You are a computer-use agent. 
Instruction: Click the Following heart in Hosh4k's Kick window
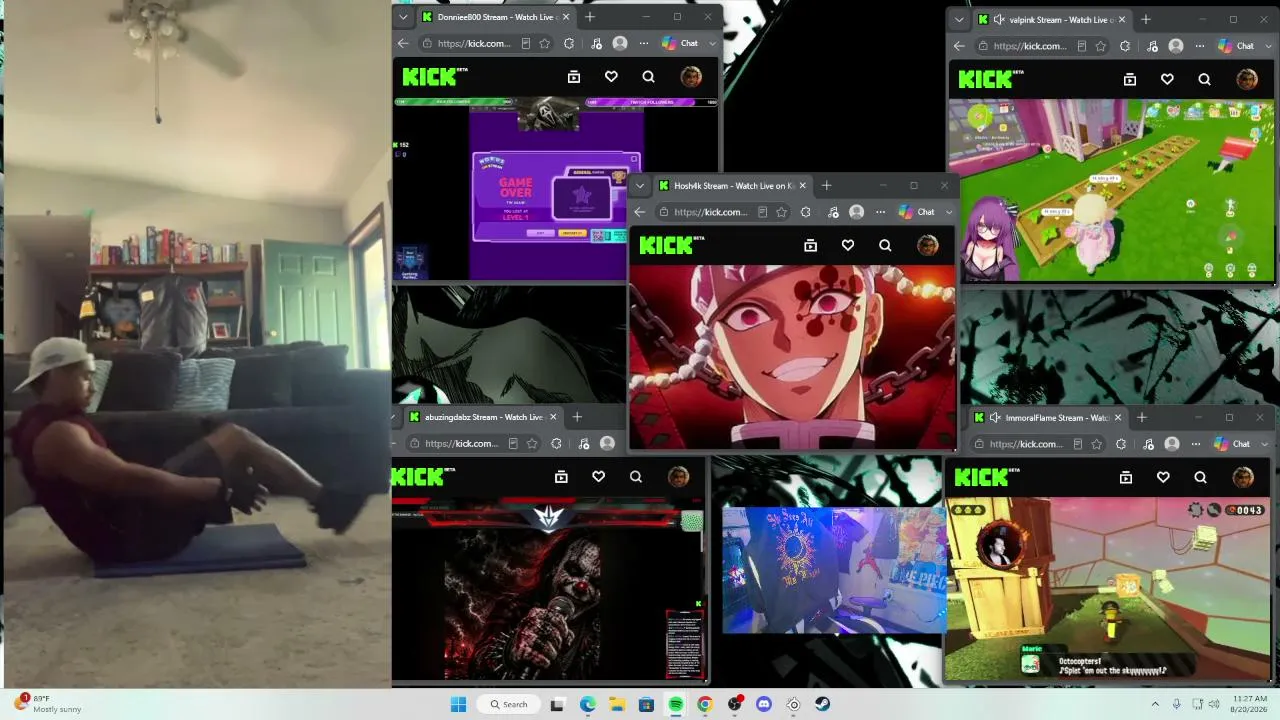point(848,245)
